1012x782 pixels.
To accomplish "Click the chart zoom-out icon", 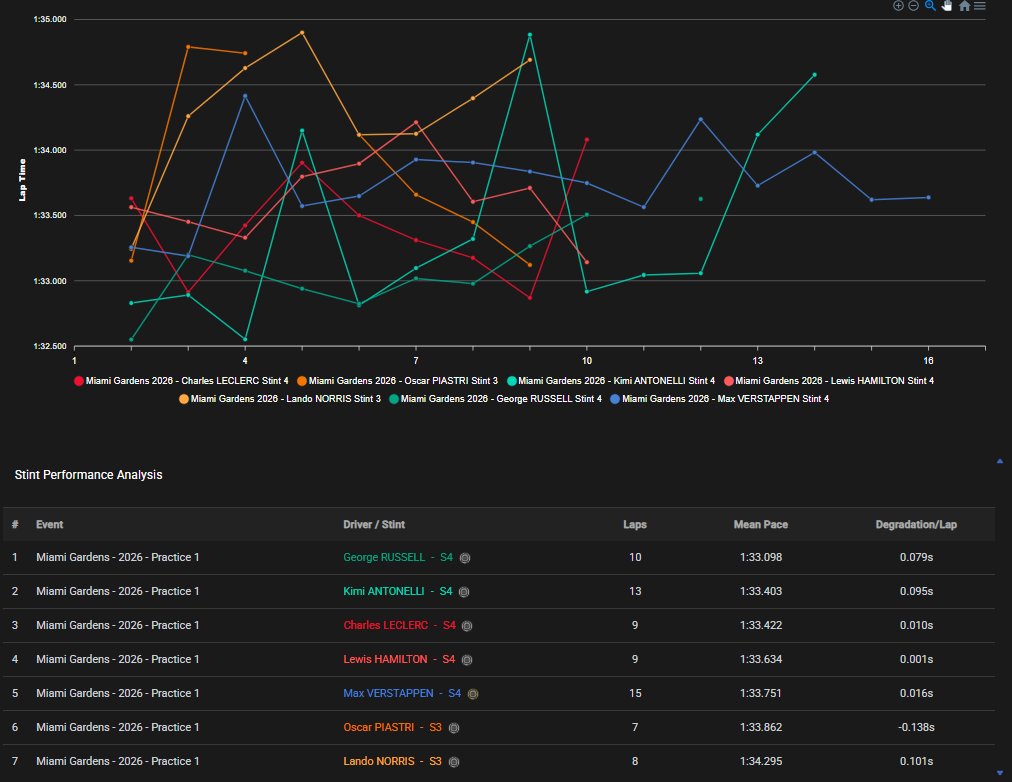I will click(x=913, y=6).
